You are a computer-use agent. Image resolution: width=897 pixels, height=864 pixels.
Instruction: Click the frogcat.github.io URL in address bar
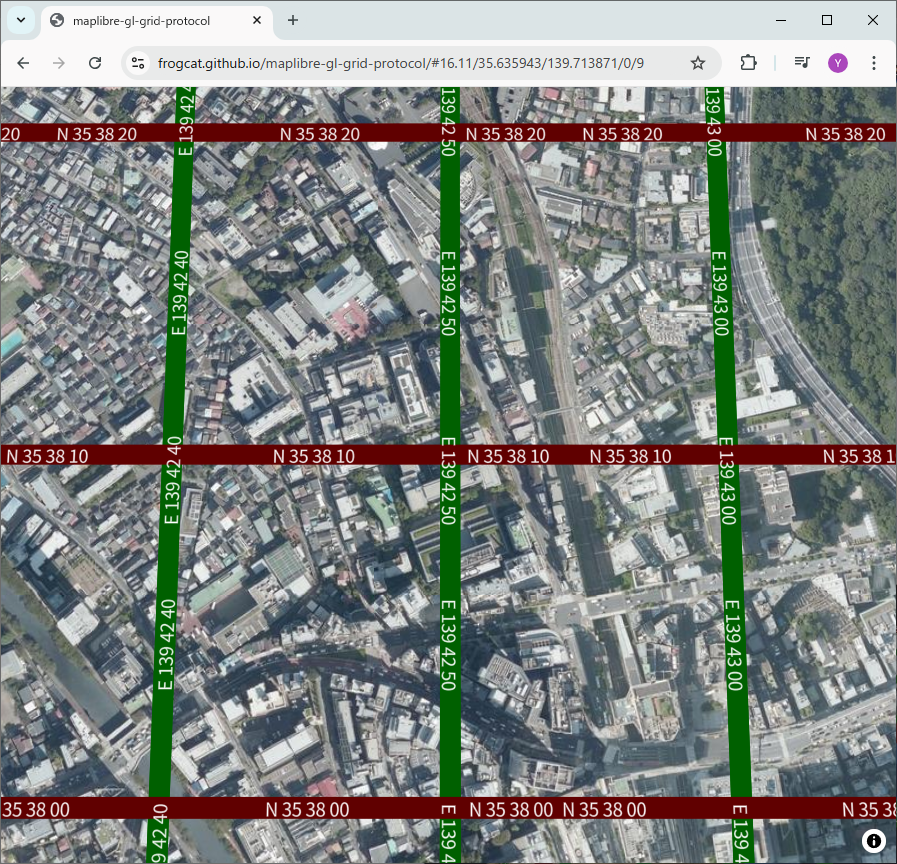(400, 63)
